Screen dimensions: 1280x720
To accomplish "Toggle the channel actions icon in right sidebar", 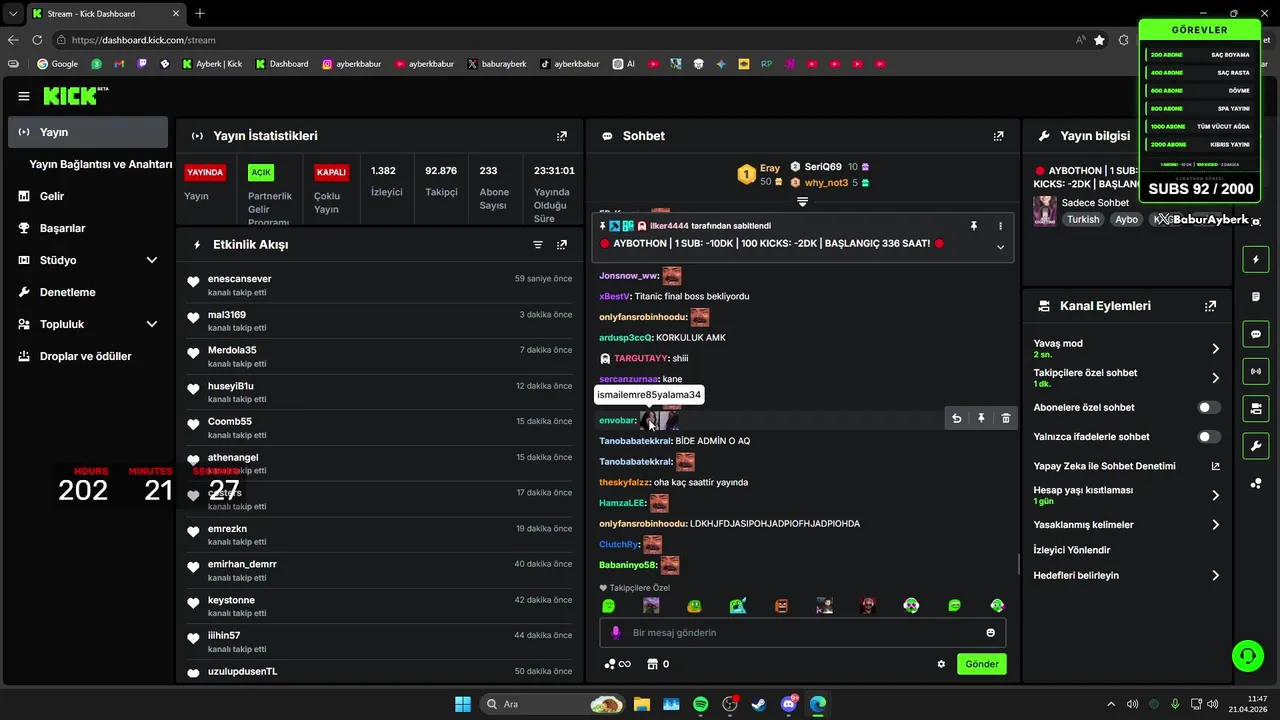I will click(1256, 408).
